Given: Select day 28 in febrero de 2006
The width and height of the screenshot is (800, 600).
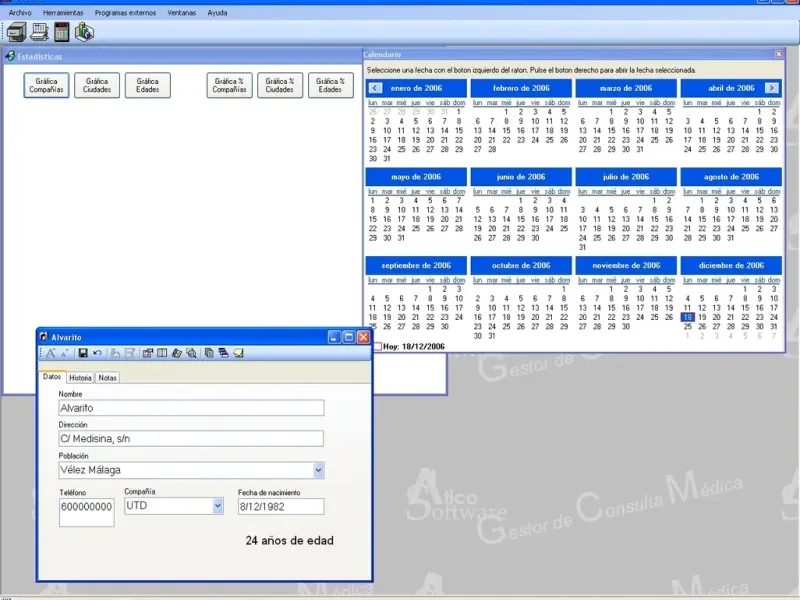Looking at the screenshot, I should pos(492,149).
